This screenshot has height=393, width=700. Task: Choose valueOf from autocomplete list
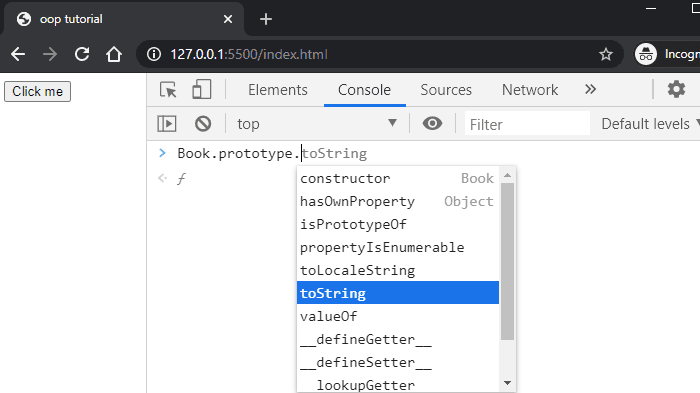point(398,316)
